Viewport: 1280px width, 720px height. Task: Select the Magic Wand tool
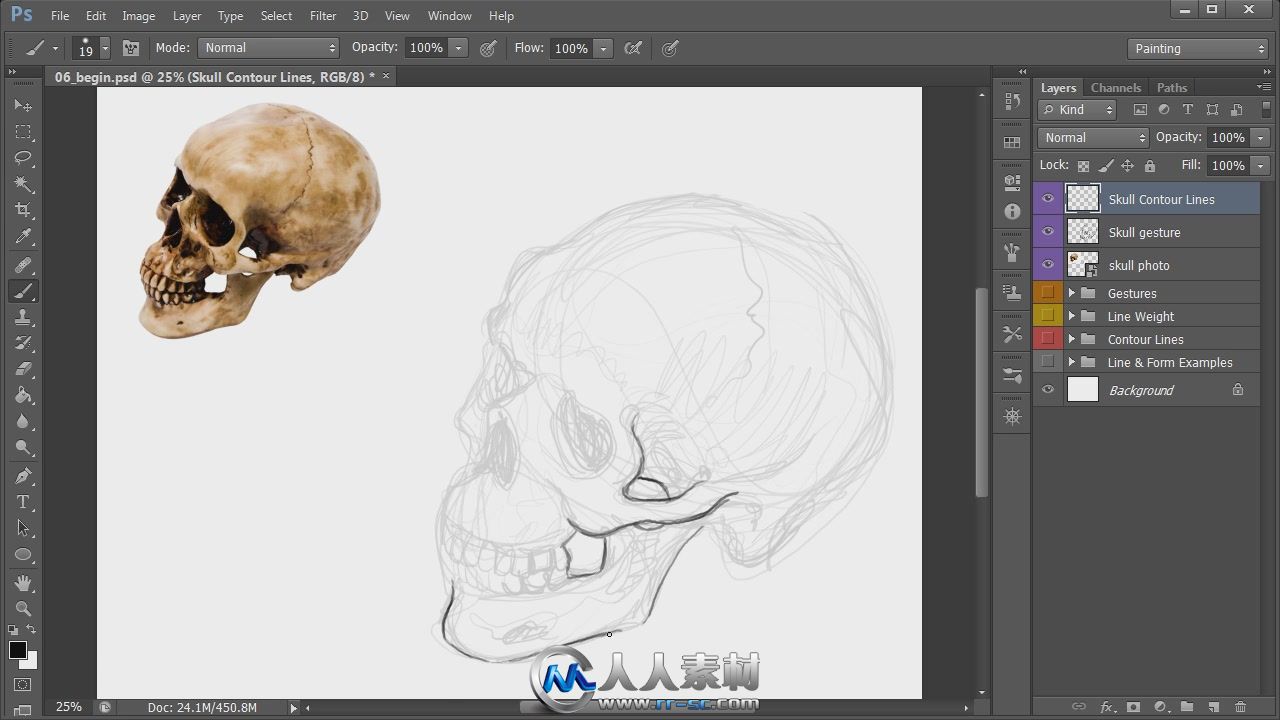coord(23,184)
